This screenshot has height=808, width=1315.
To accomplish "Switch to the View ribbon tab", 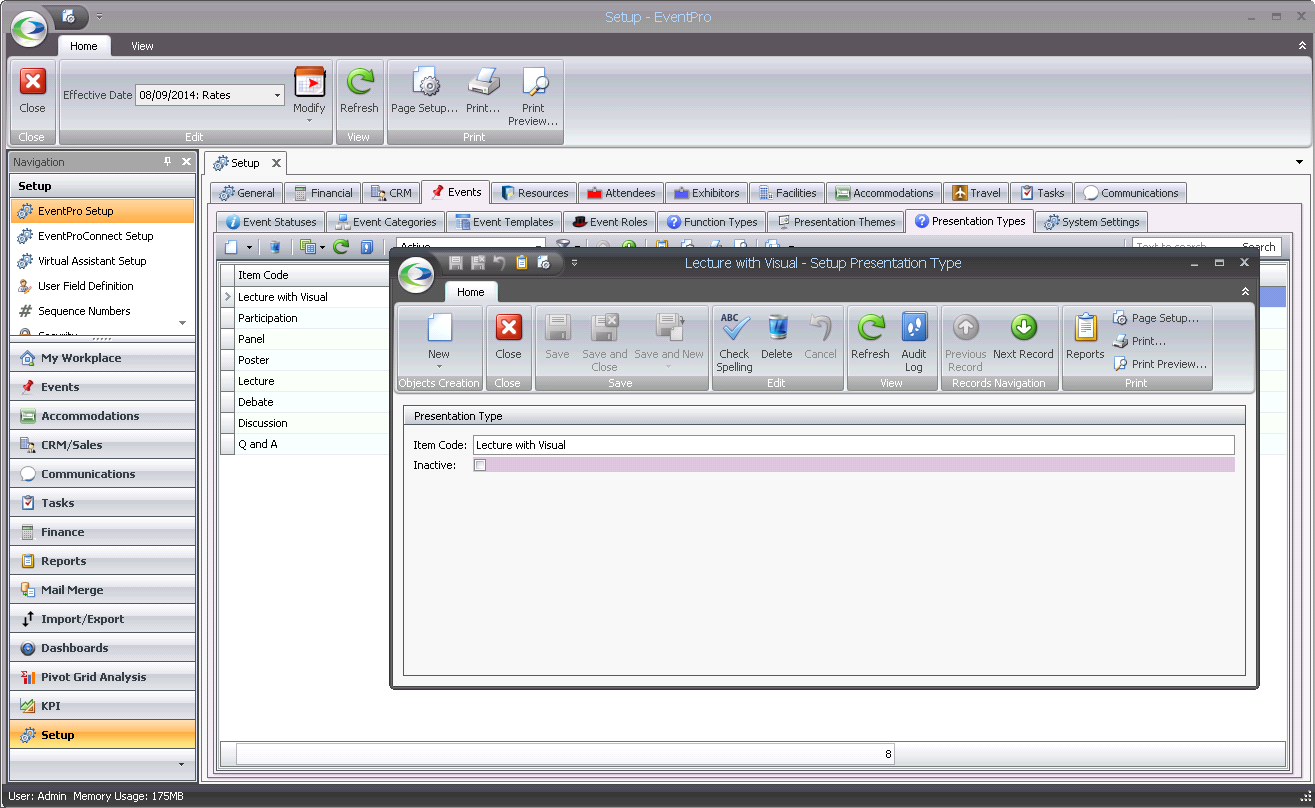I will click(142, 46).
